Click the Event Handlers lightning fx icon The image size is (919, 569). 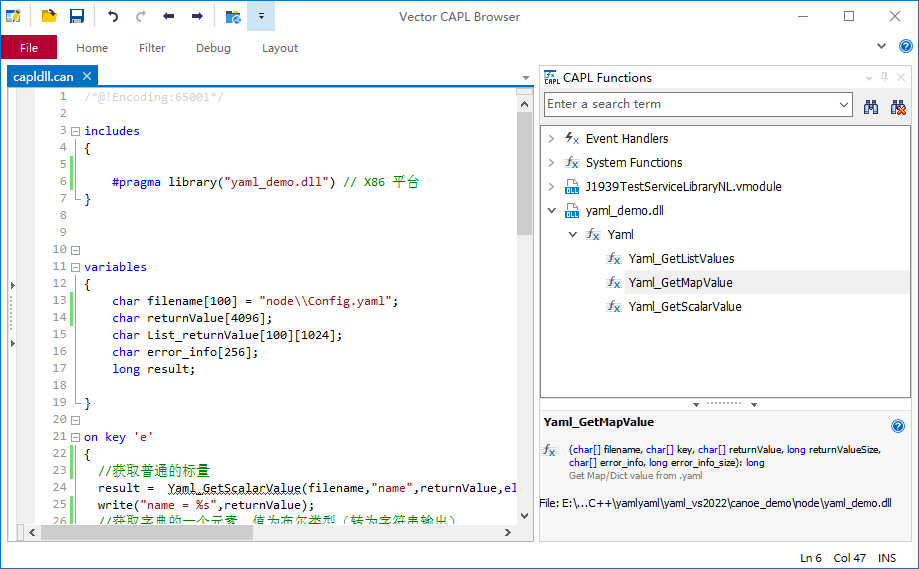[572, 139]
